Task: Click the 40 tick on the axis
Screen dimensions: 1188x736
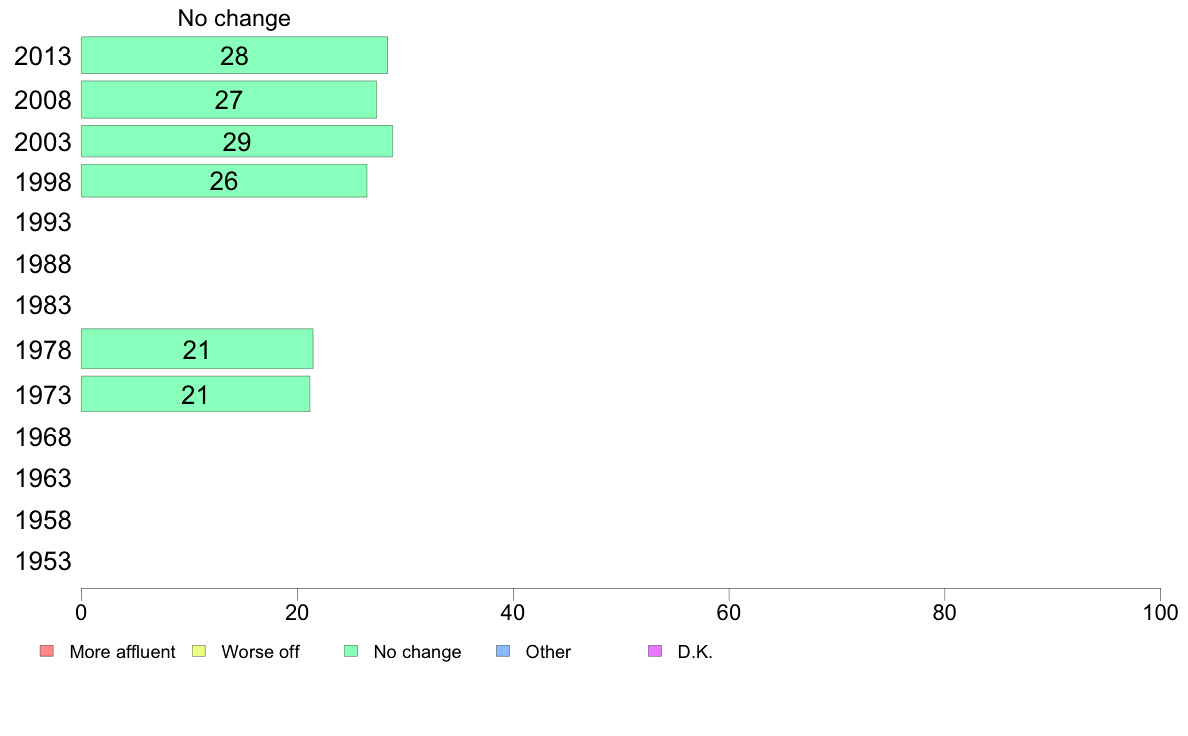Action: (x=513, y=612)
